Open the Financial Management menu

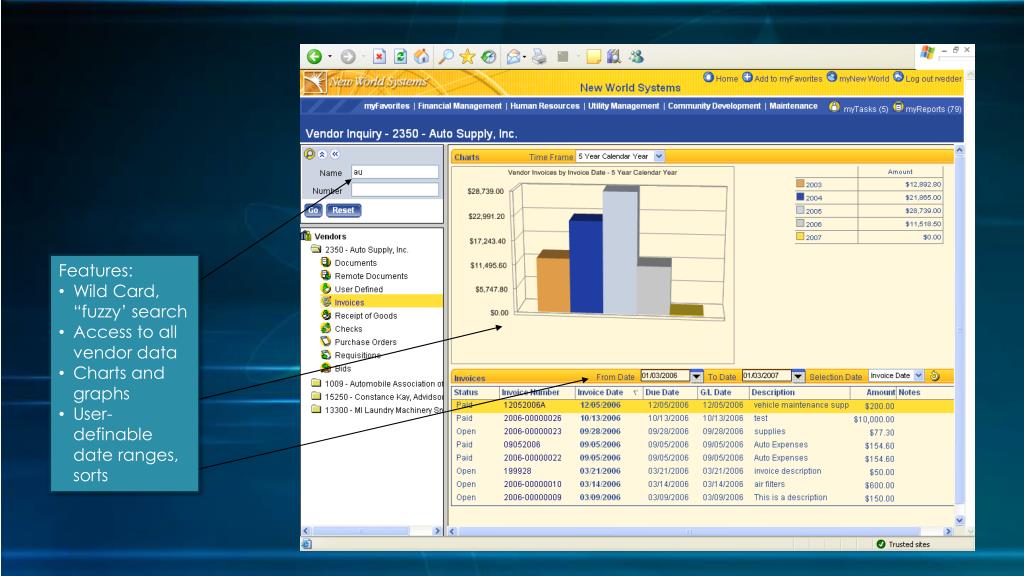point(460,106)
